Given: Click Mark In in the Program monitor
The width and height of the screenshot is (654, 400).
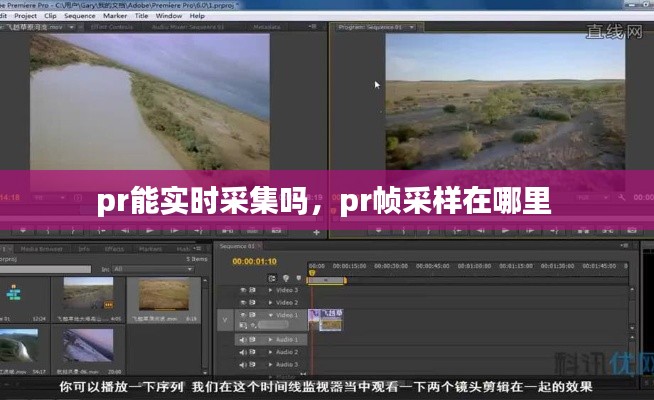Looking at the screenshot, I should coord(403,230).
